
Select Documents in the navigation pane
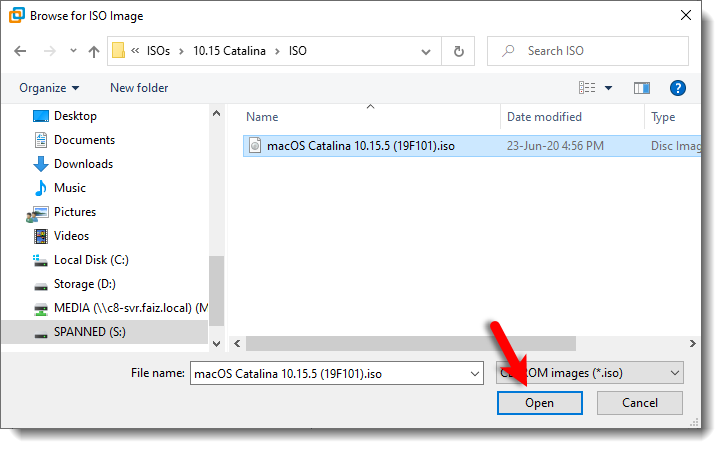pyautogui.click(x=84, y=140)
